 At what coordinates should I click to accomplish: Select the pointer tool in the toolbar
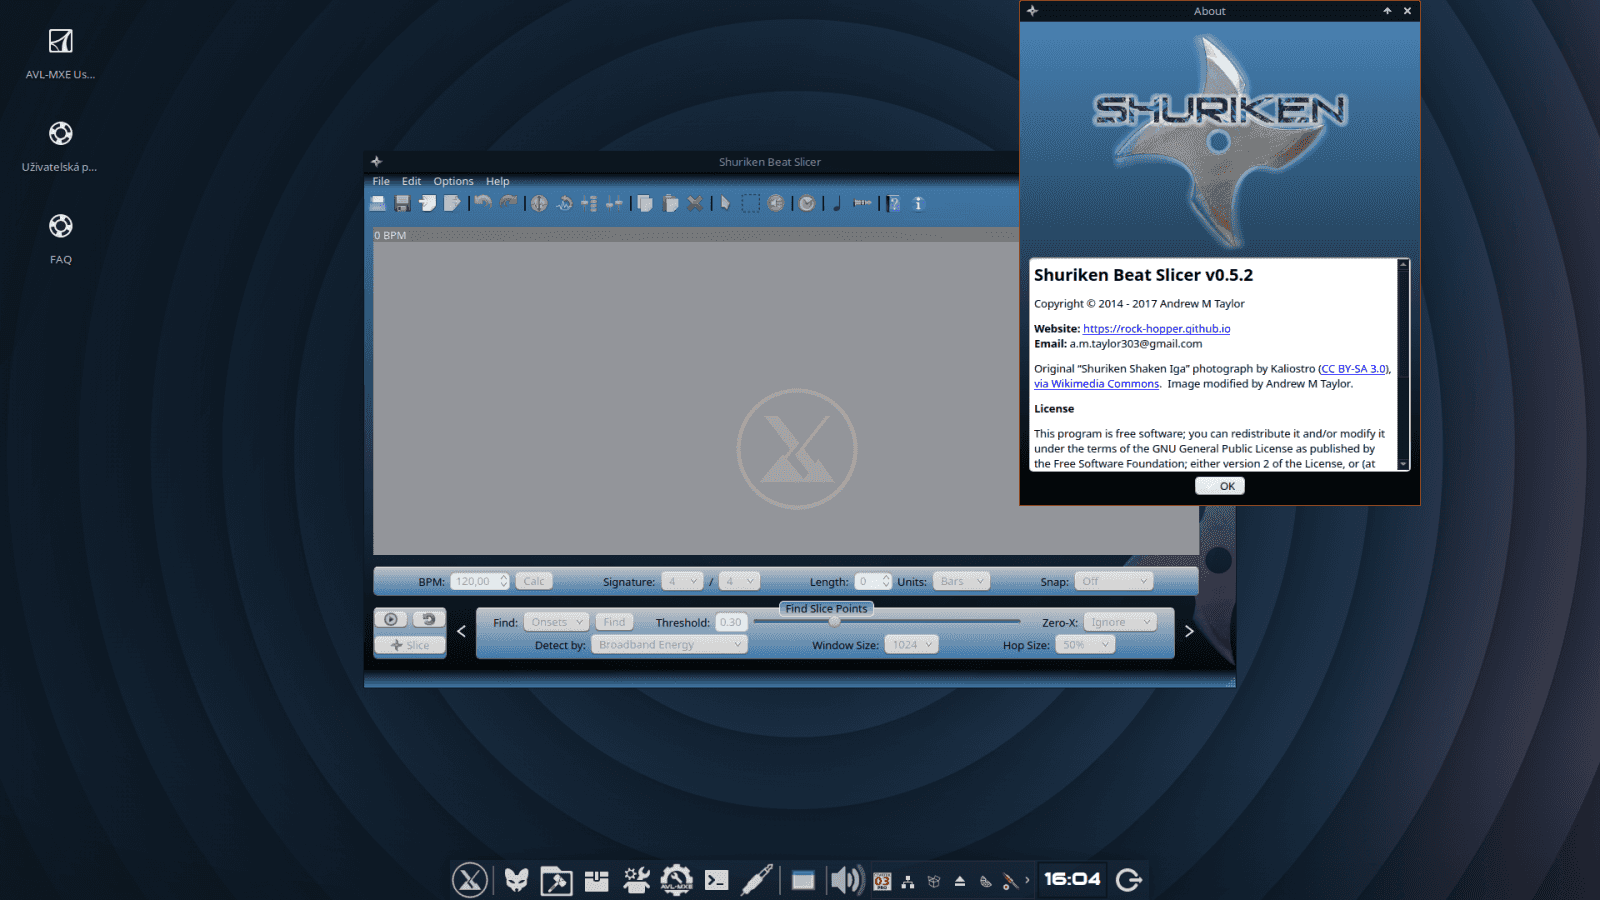[726, 204]
